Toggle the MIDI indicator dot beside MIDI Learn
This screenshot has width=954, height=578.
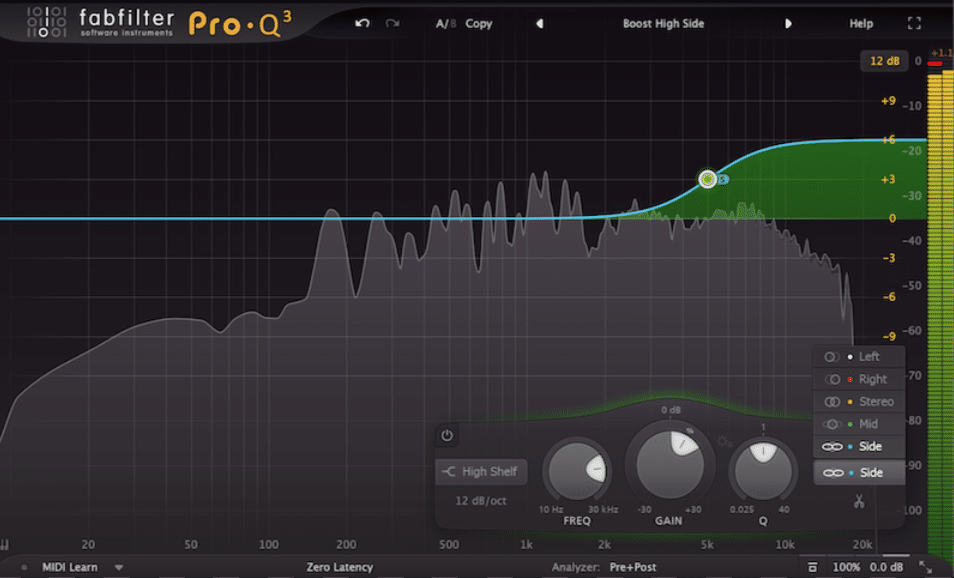click(24, 568)
